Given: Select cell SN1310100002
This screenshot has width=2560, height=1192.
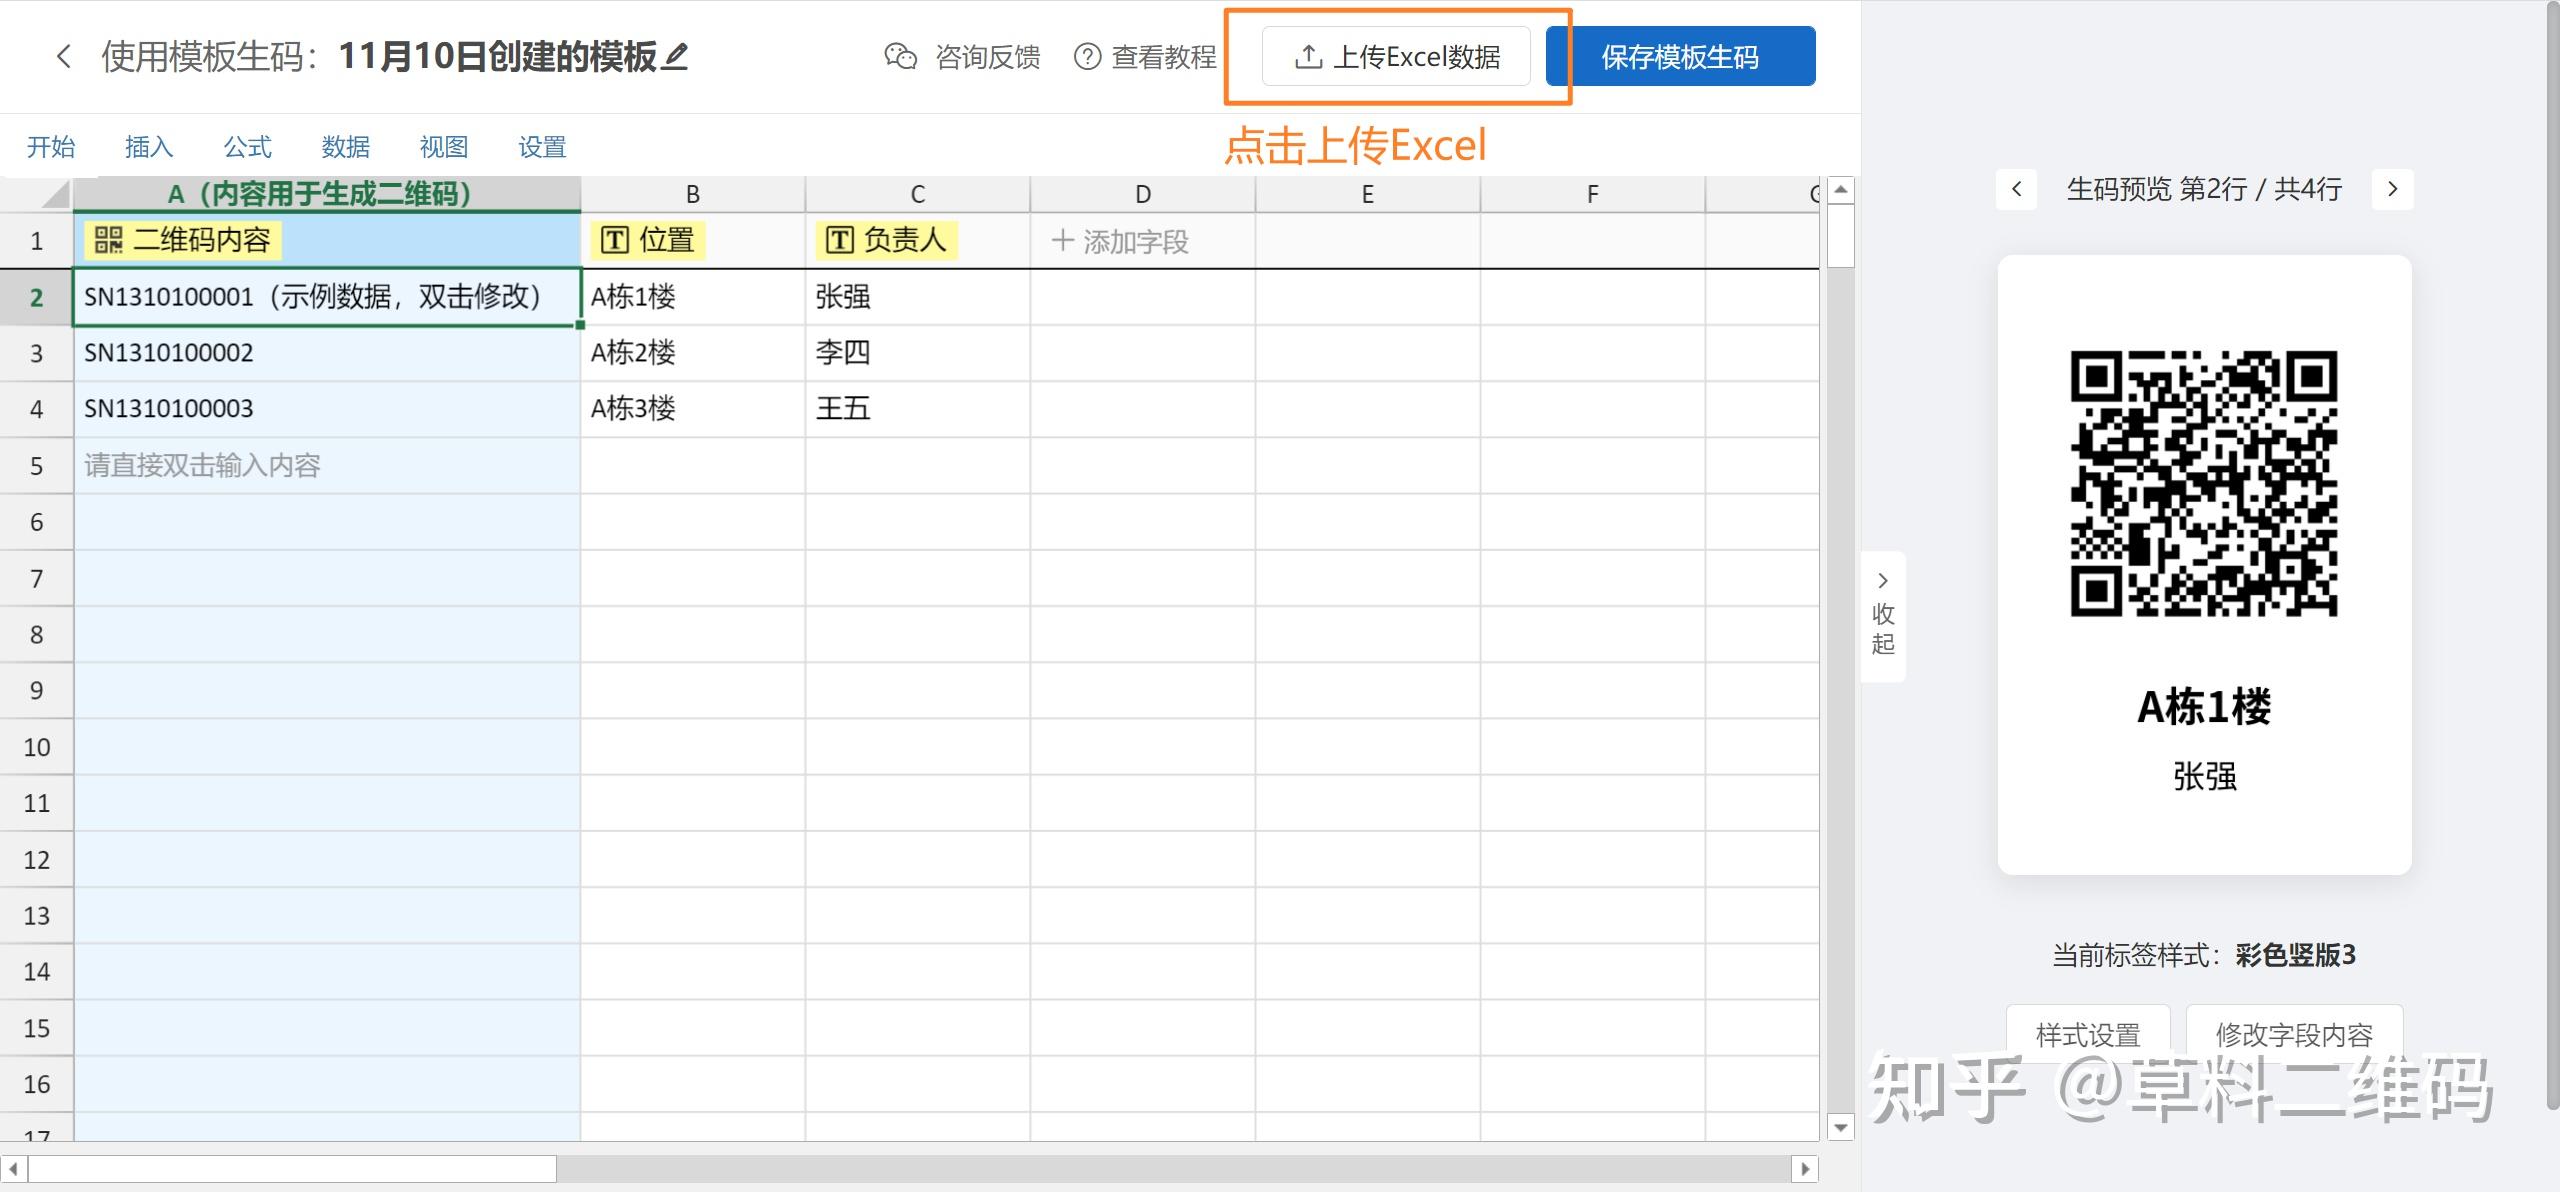Looking at the screenshot, I should (x=327, y=353).
